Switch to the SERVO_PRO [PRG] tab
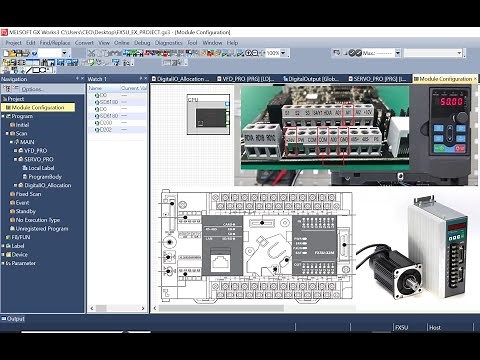The image size is (480, 360). [x=377, y=79]
